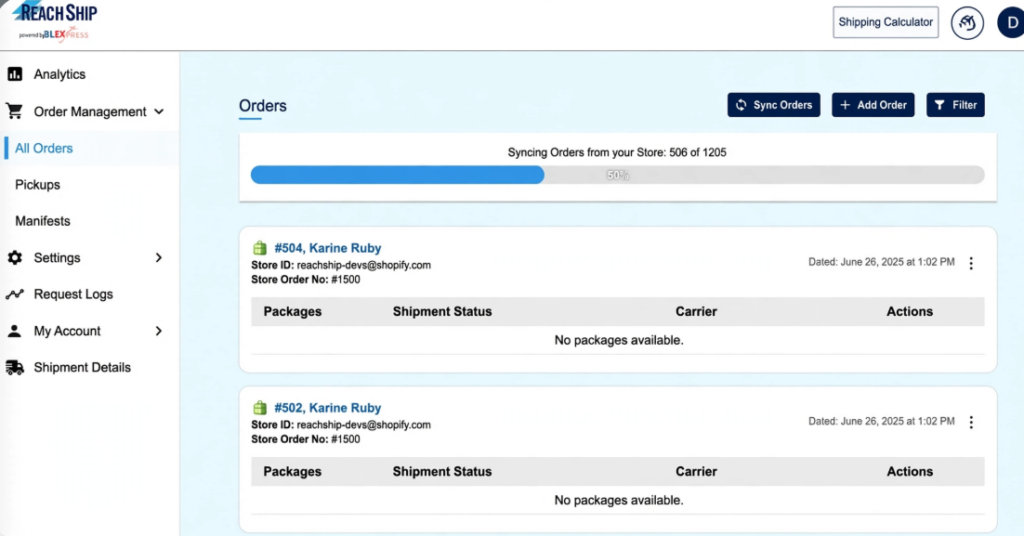
Task: Click the Add Order button
Action: tap(873, 105)
